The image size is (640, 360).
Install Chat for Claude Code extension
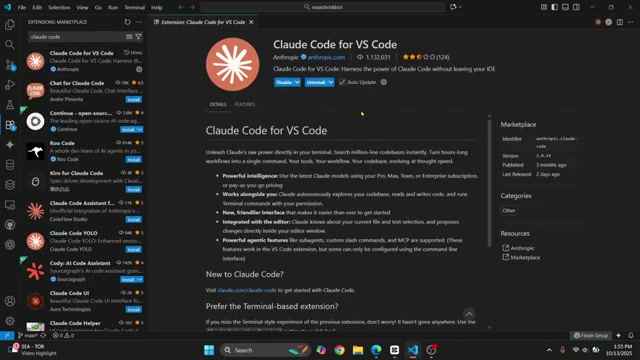pyautogui.click(x=133, y=100)
